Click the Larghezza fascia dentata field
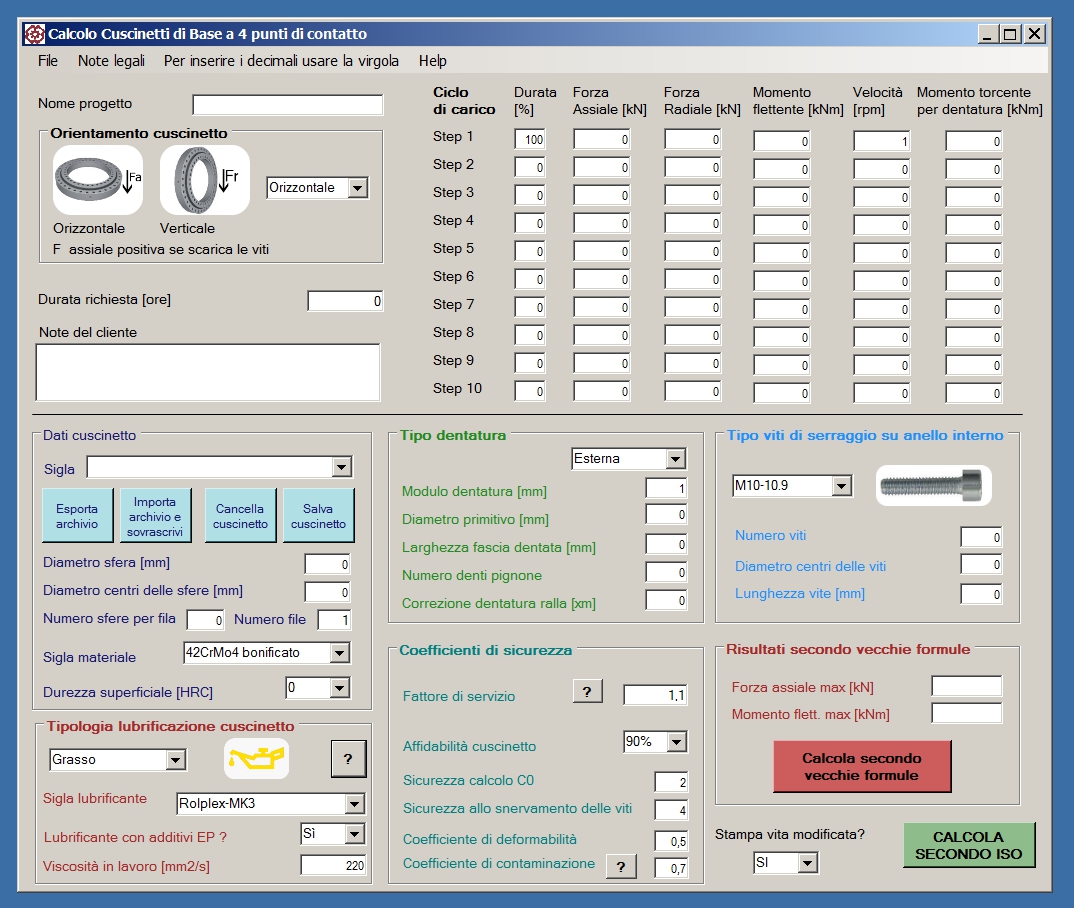1074x908 pixels. [666, 544]
